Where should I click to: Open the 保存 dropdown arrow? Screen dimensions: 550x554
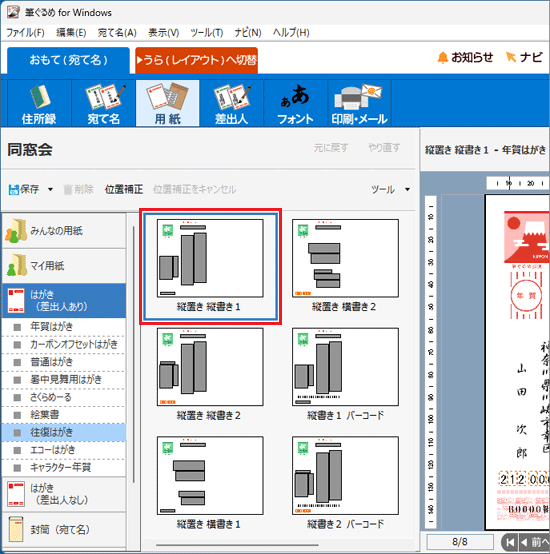pyautogui.click(x=51, y=190)
